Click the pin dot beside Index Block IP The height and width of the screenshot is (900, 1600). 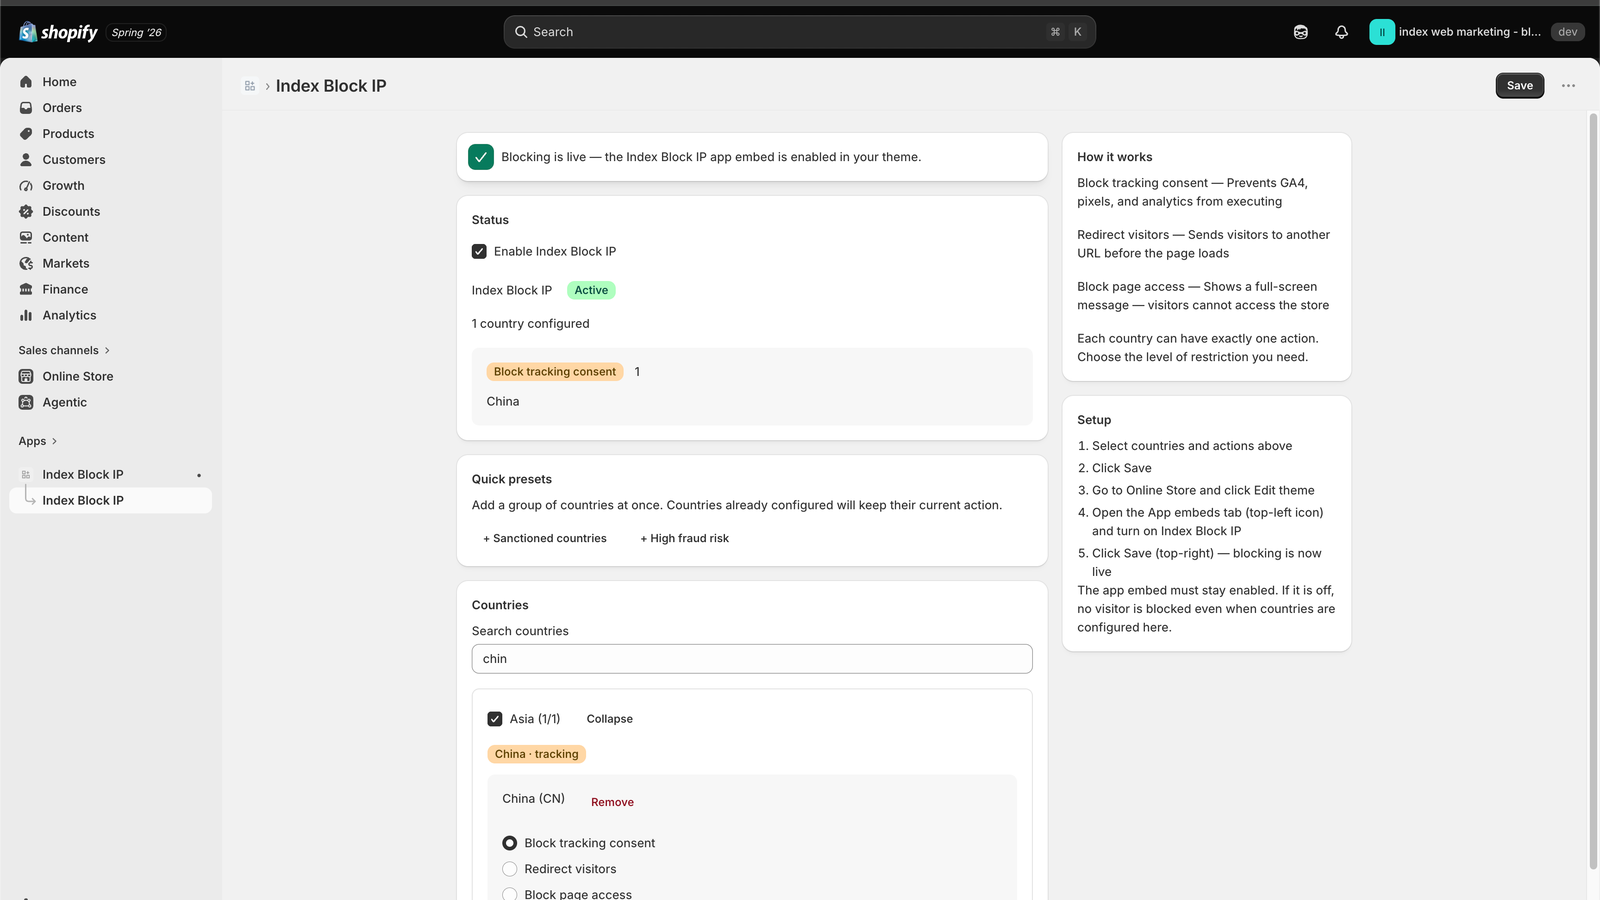click(x=199, y=475)
